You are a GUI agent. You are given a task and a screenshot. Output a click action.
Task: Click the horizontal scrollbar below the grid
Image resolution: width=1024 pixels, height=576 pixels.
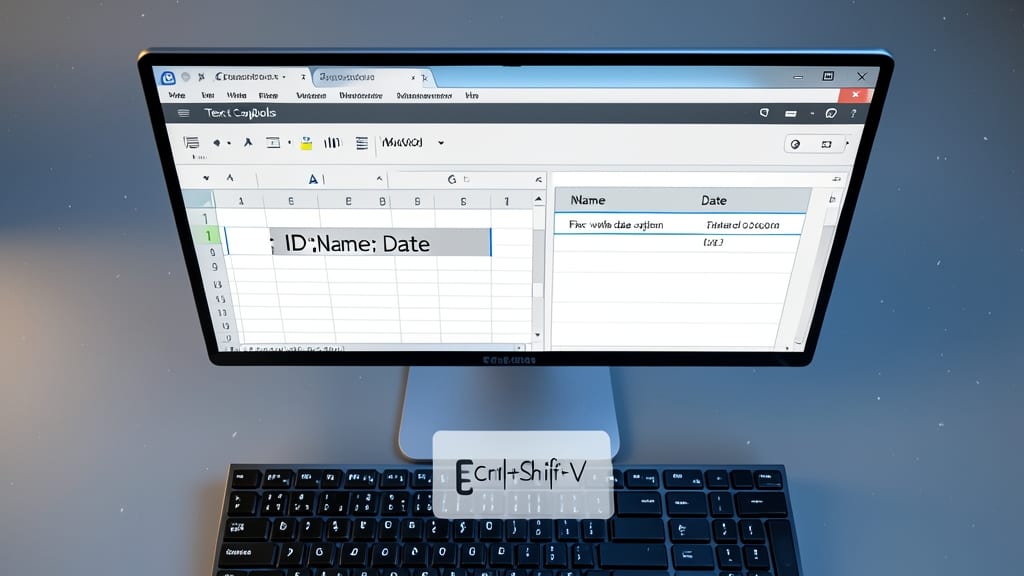[382, 348]
